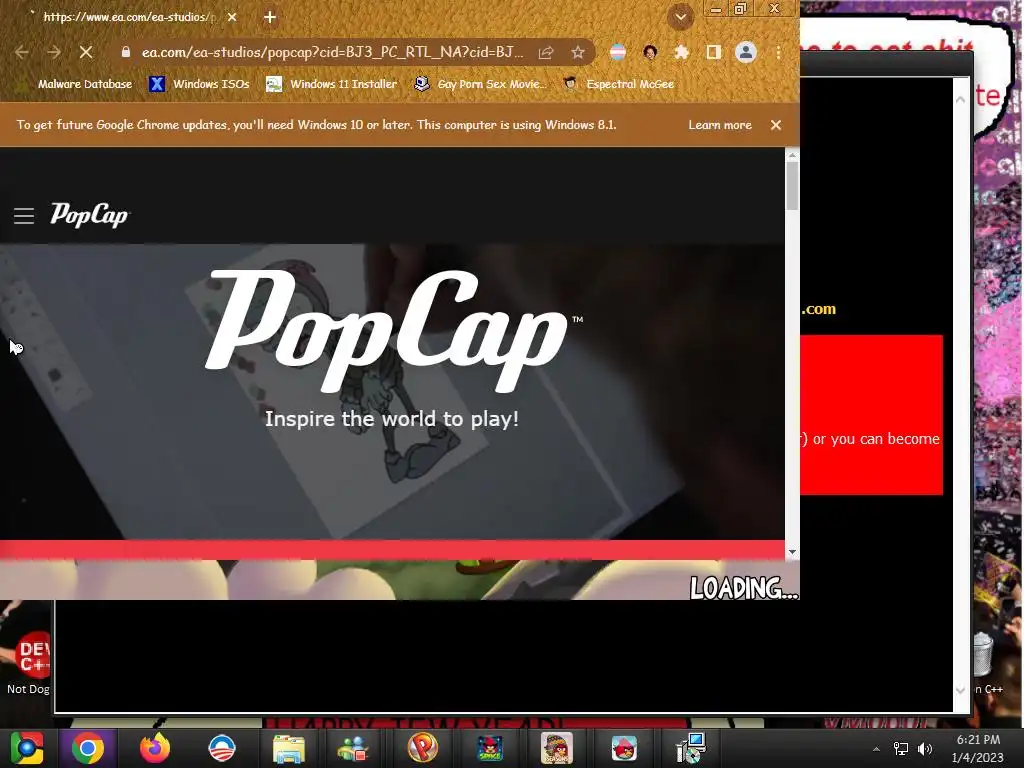Open the Chrome three-dot menu

pyautogui.click(x=778, y=52)
